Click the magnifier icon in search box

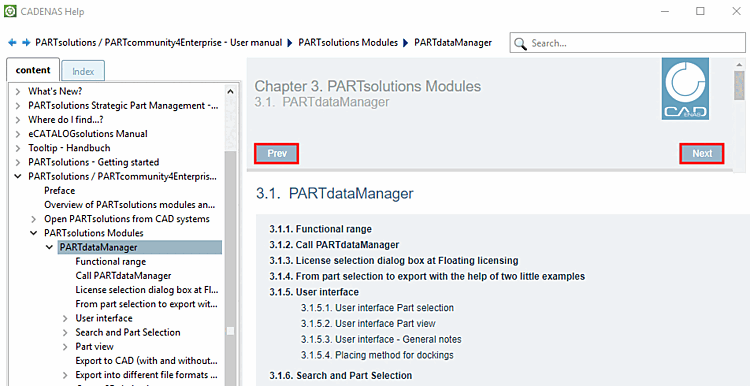520,44
